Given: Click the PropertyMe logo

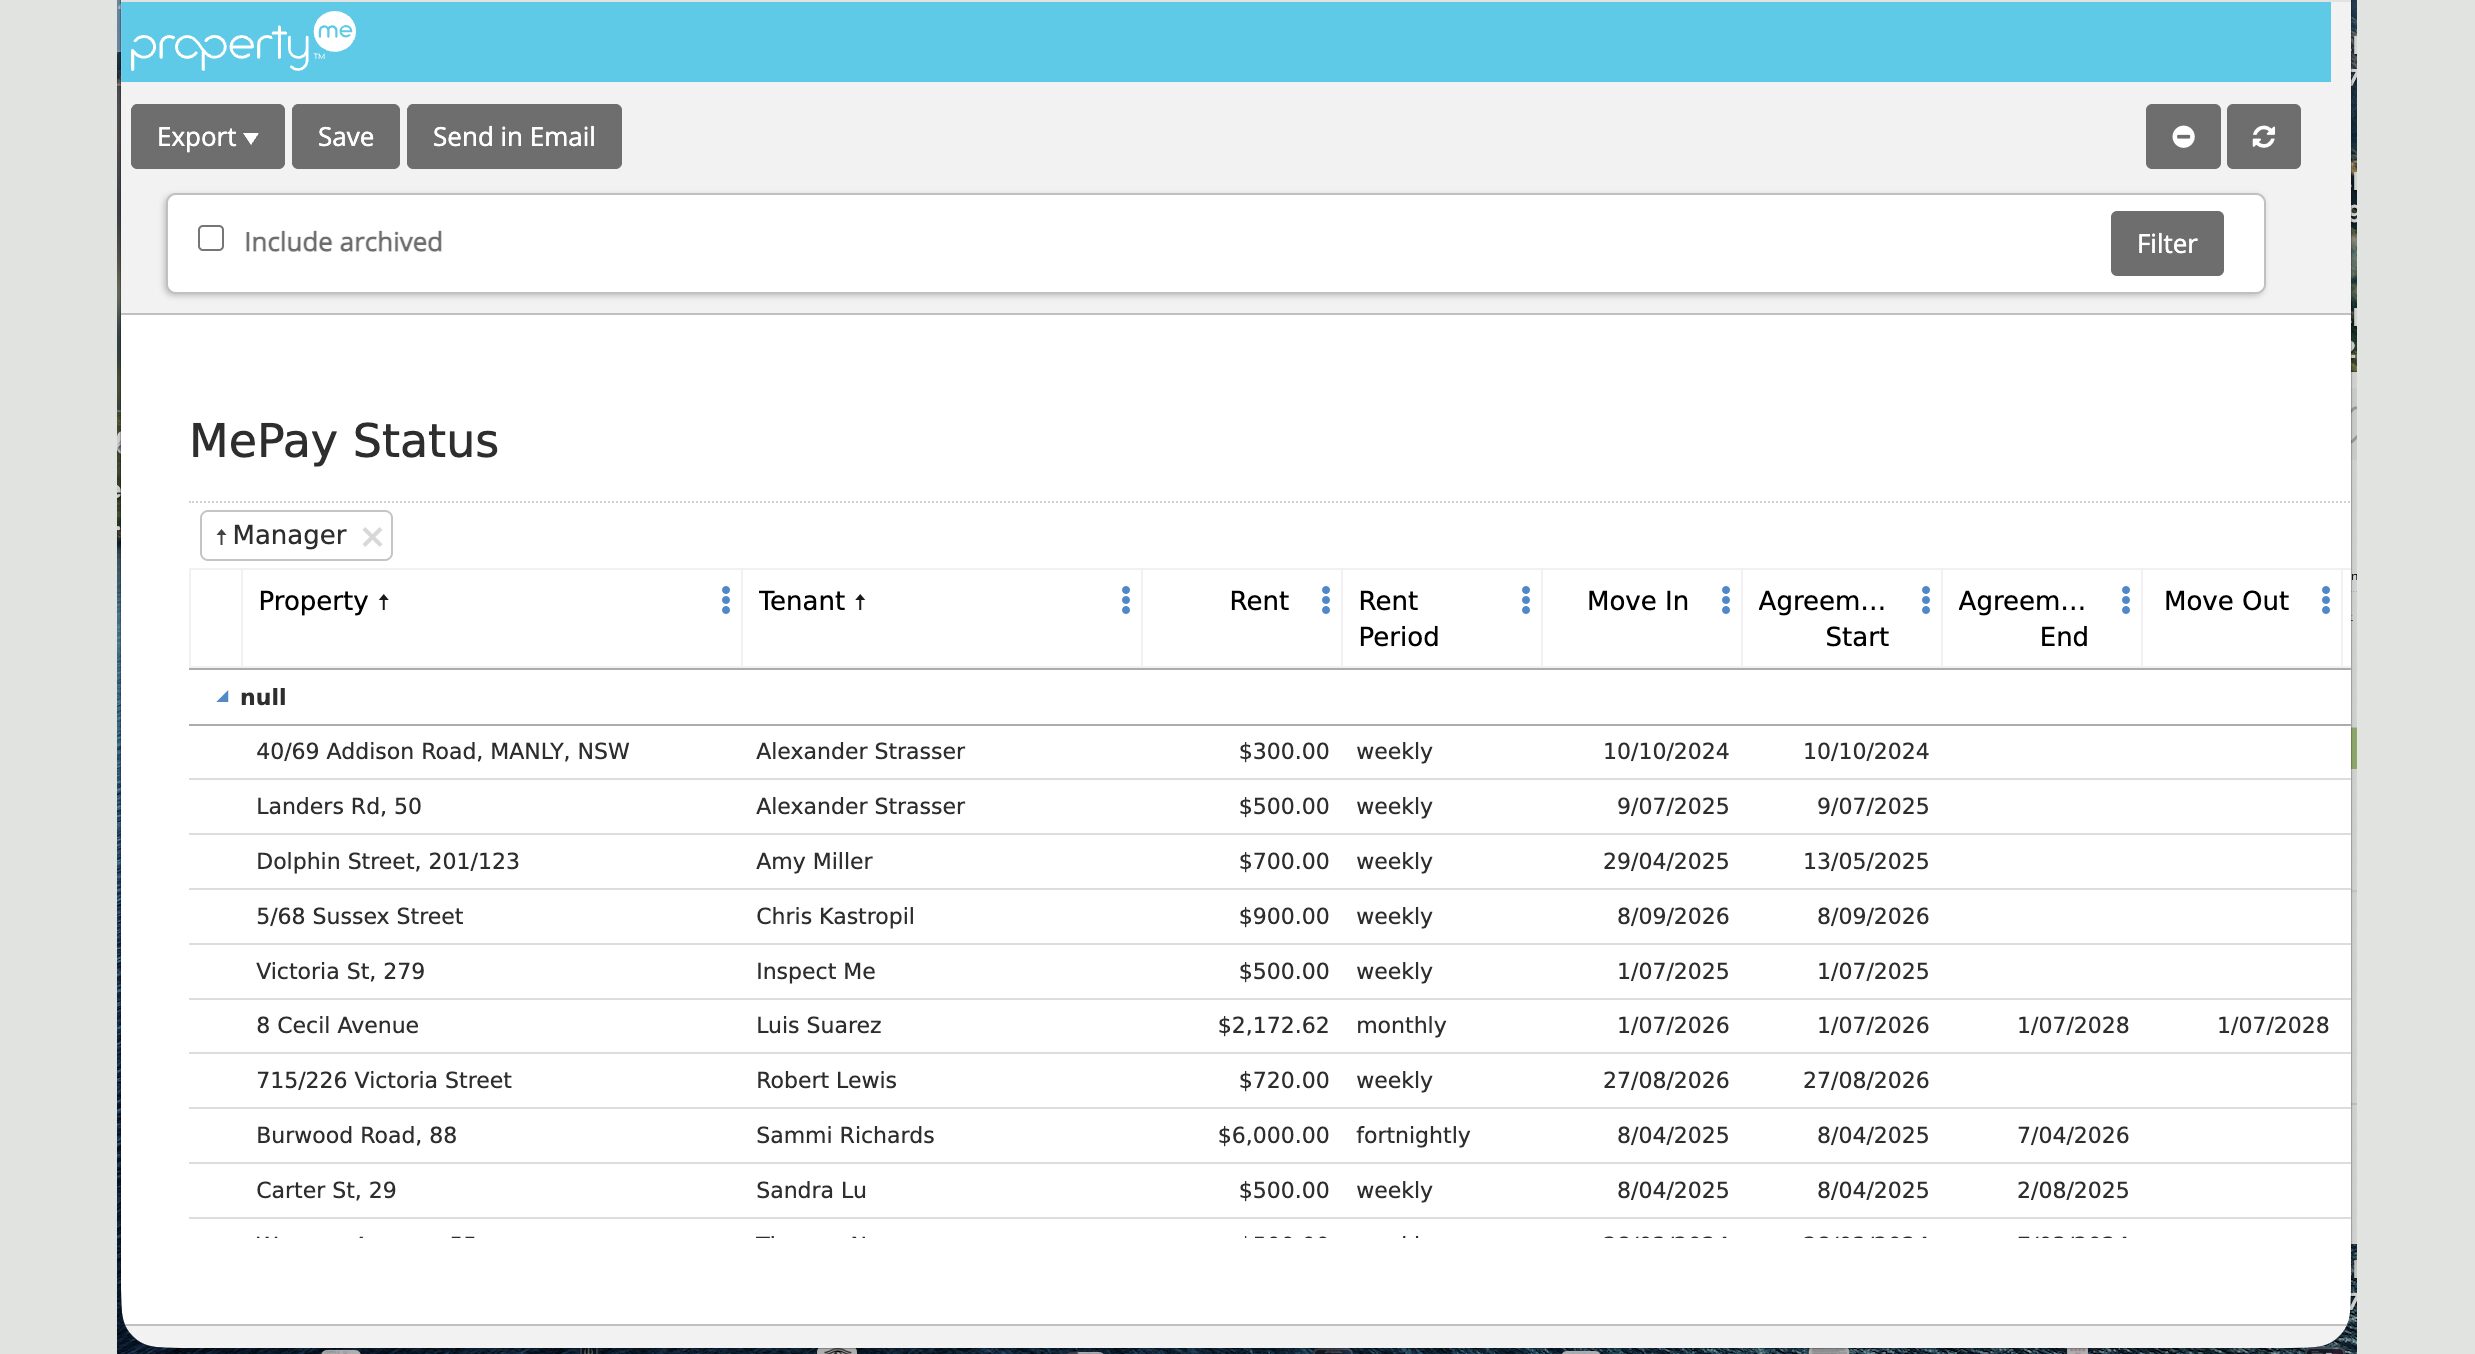Looking at the screenshot, I should pos(243,42).
